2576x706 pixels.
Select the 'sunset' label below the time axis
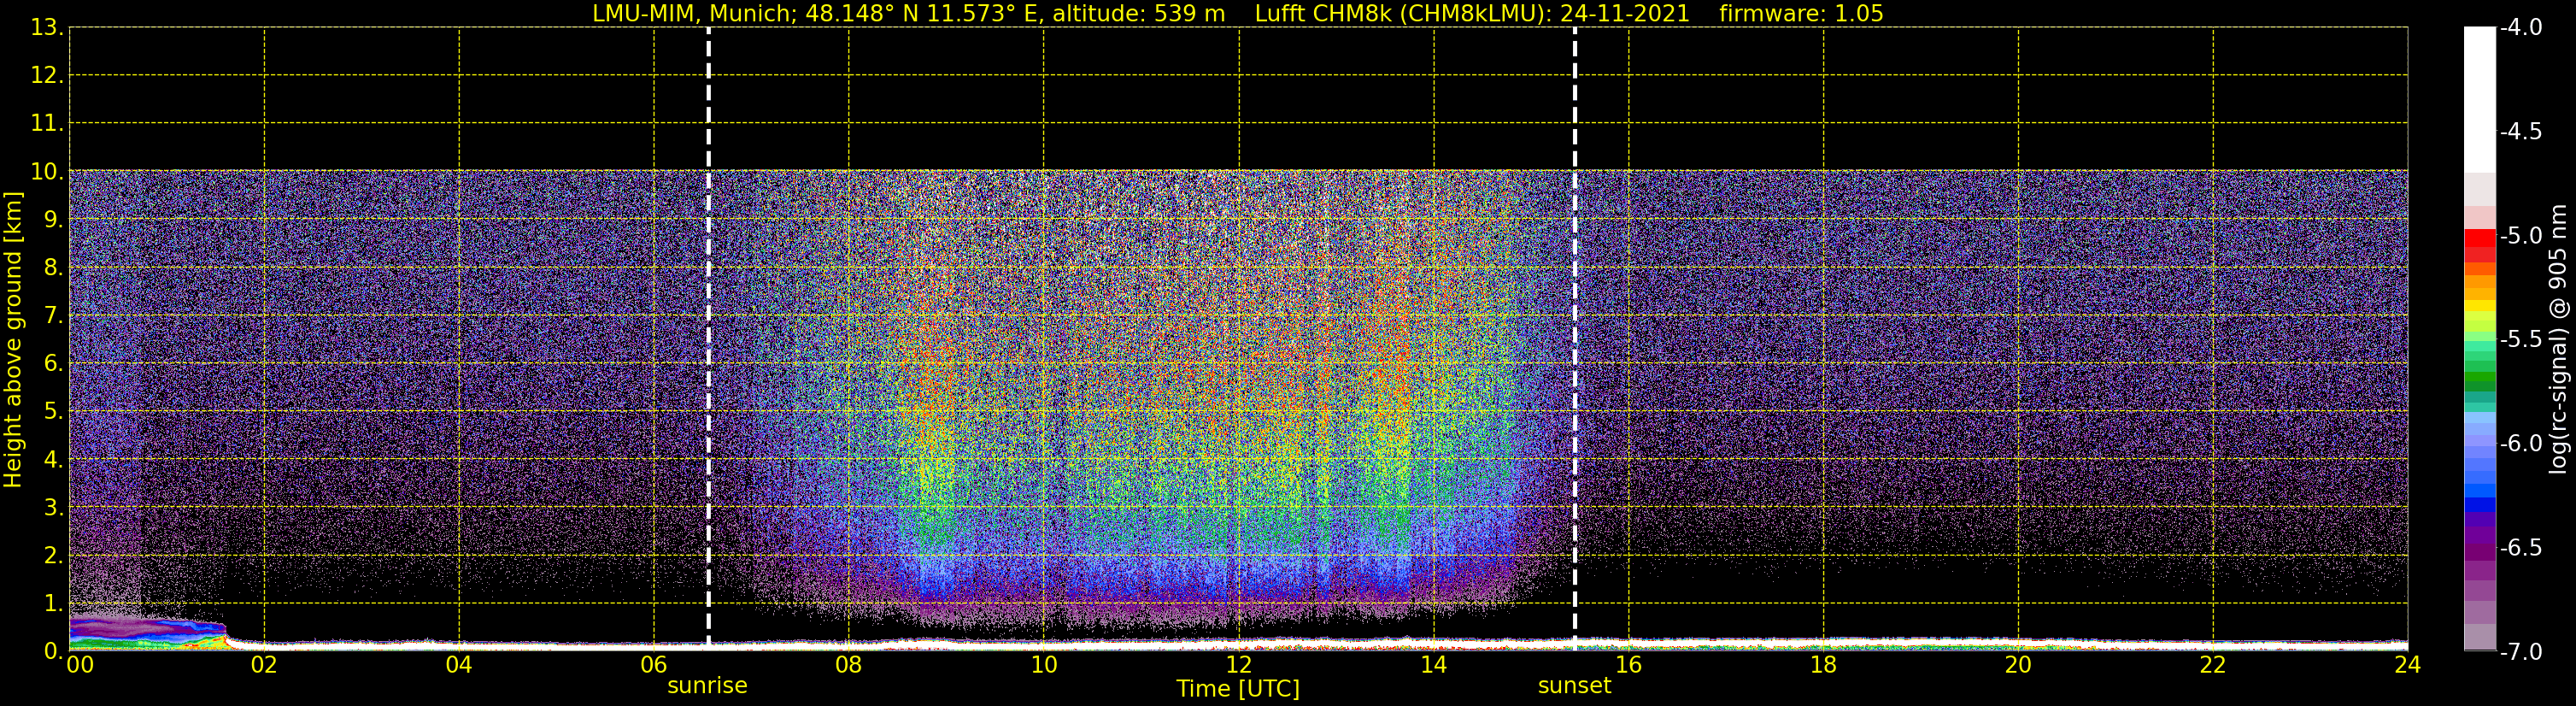click(1574, 686)
